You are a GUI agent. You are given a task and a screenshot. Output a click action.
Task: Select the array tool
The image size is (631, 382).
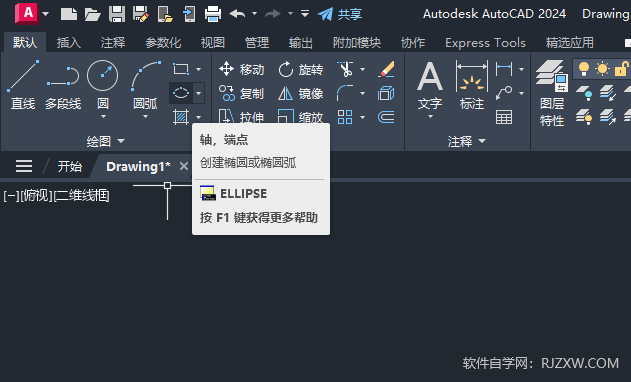(345, 117)
